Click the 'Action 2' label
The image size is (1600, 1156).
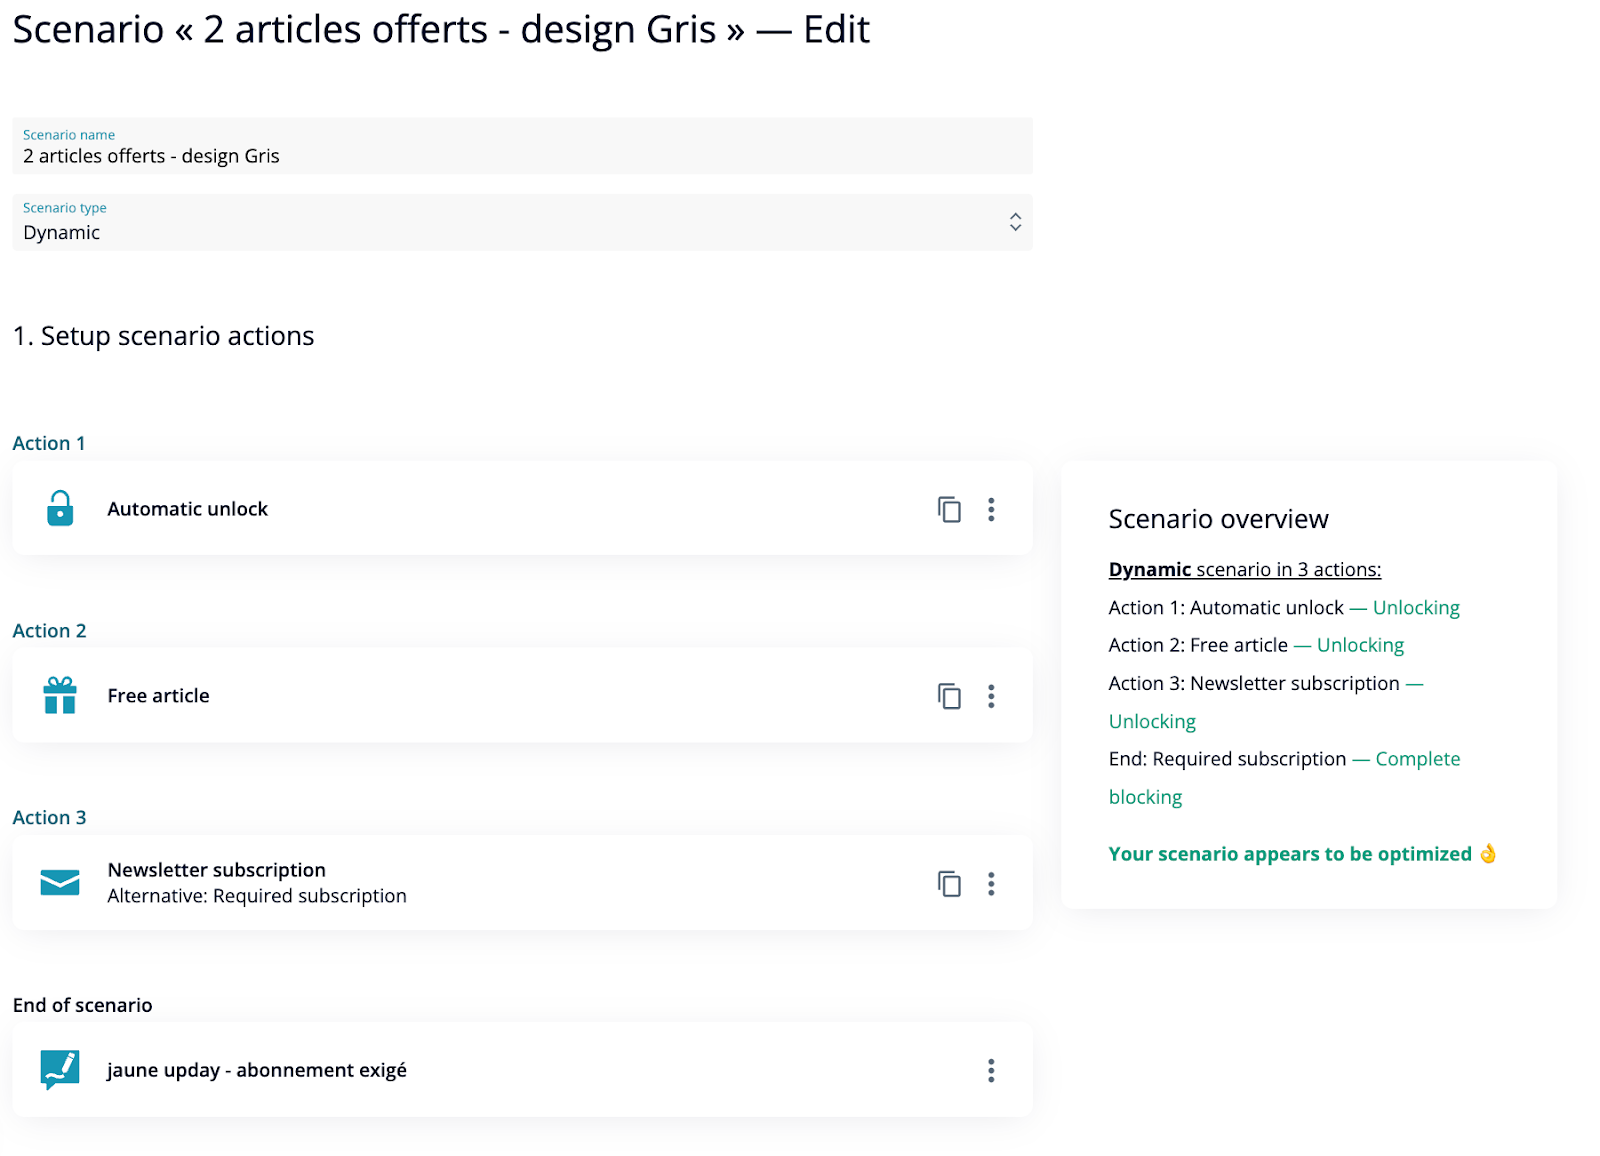pos(49,631)
